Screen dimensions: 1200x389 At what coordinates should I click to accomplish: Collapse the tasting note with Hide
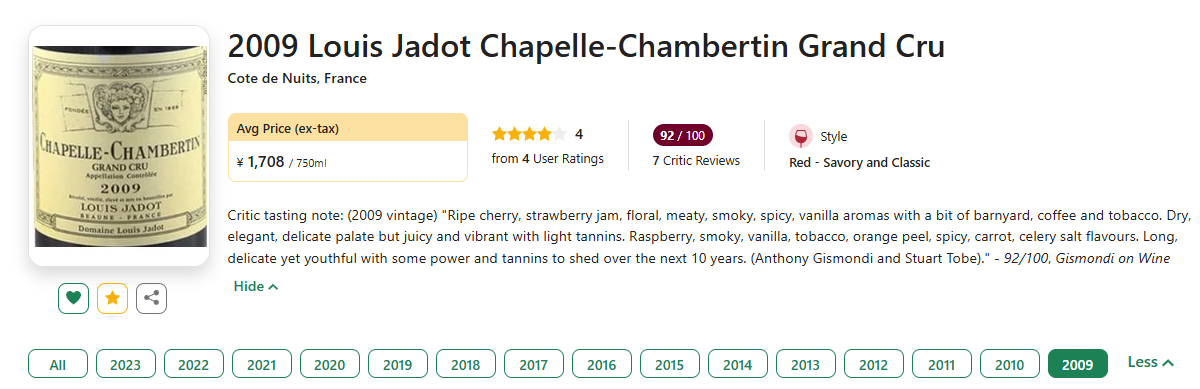coord(256,287)
